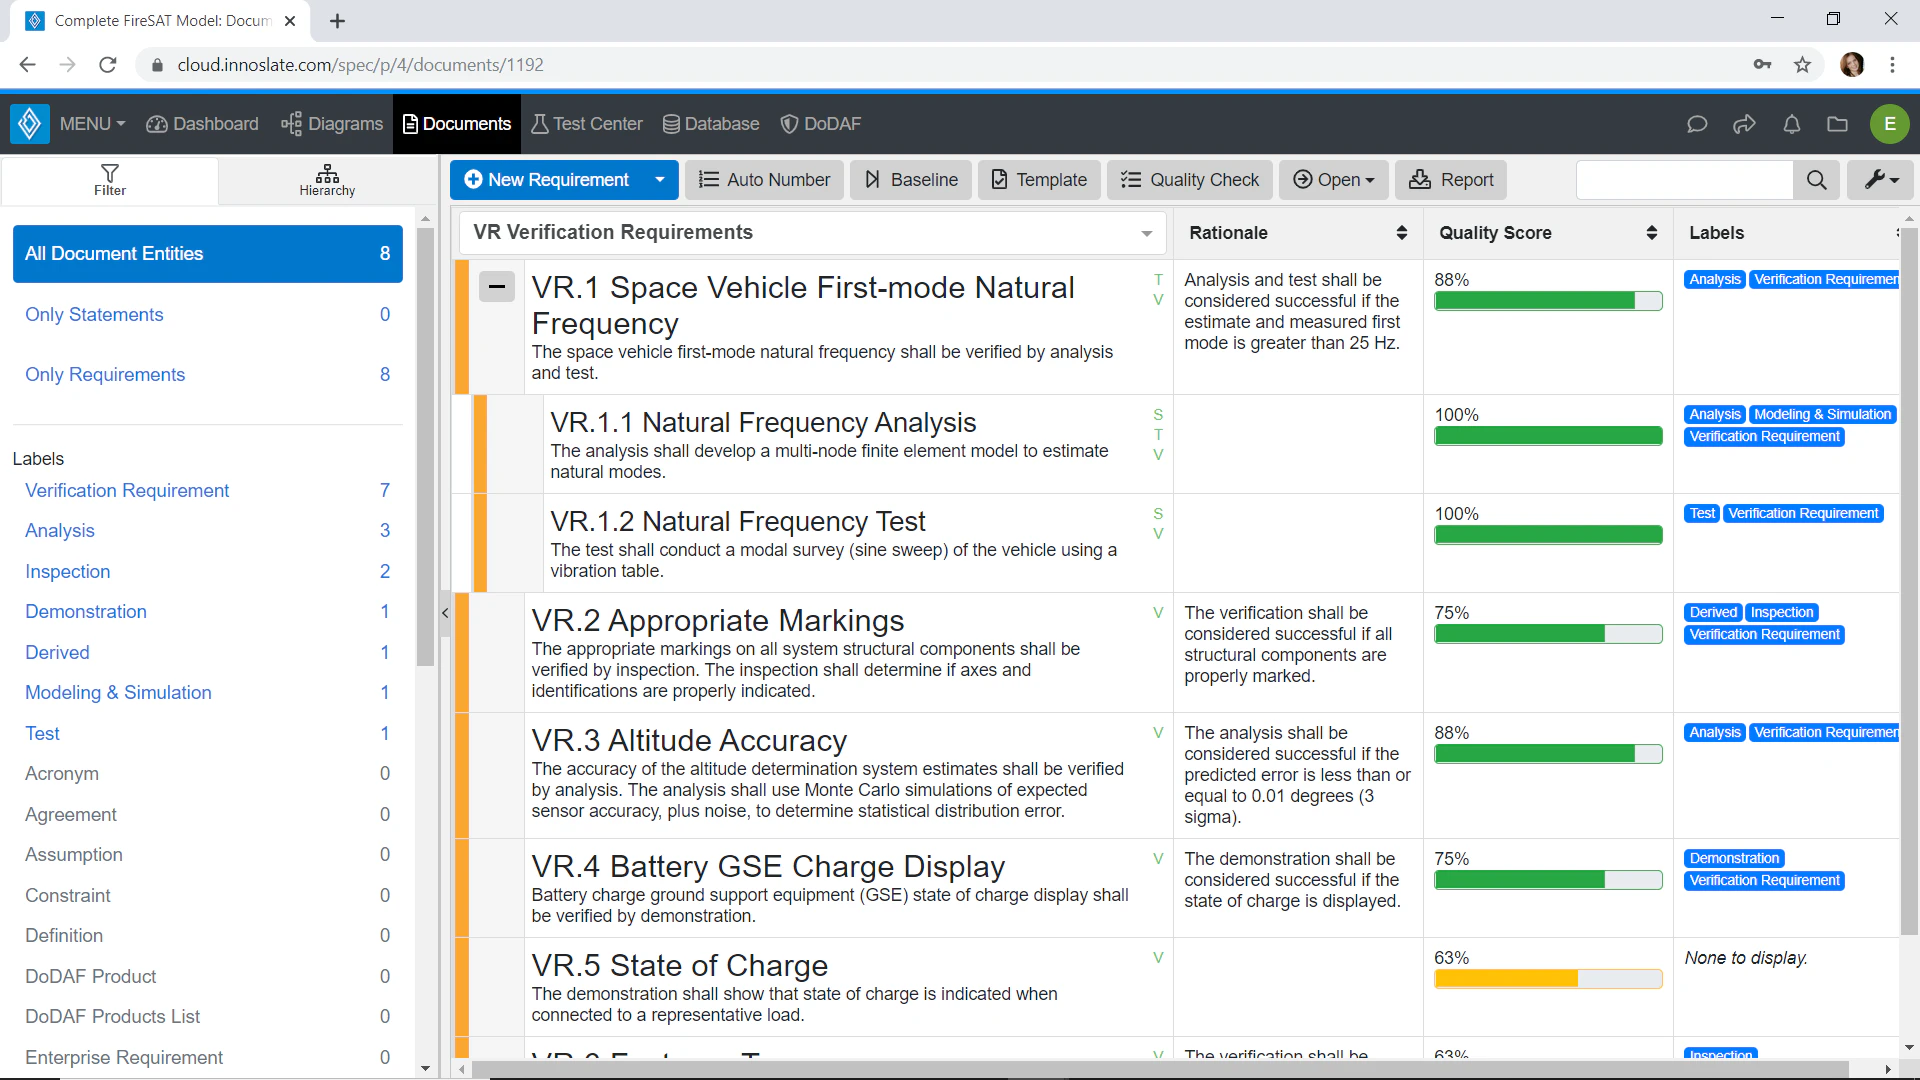This screenshot has width=1920, height=1080.
Task: Switch to the Documents tab
Action: point(456,123)
